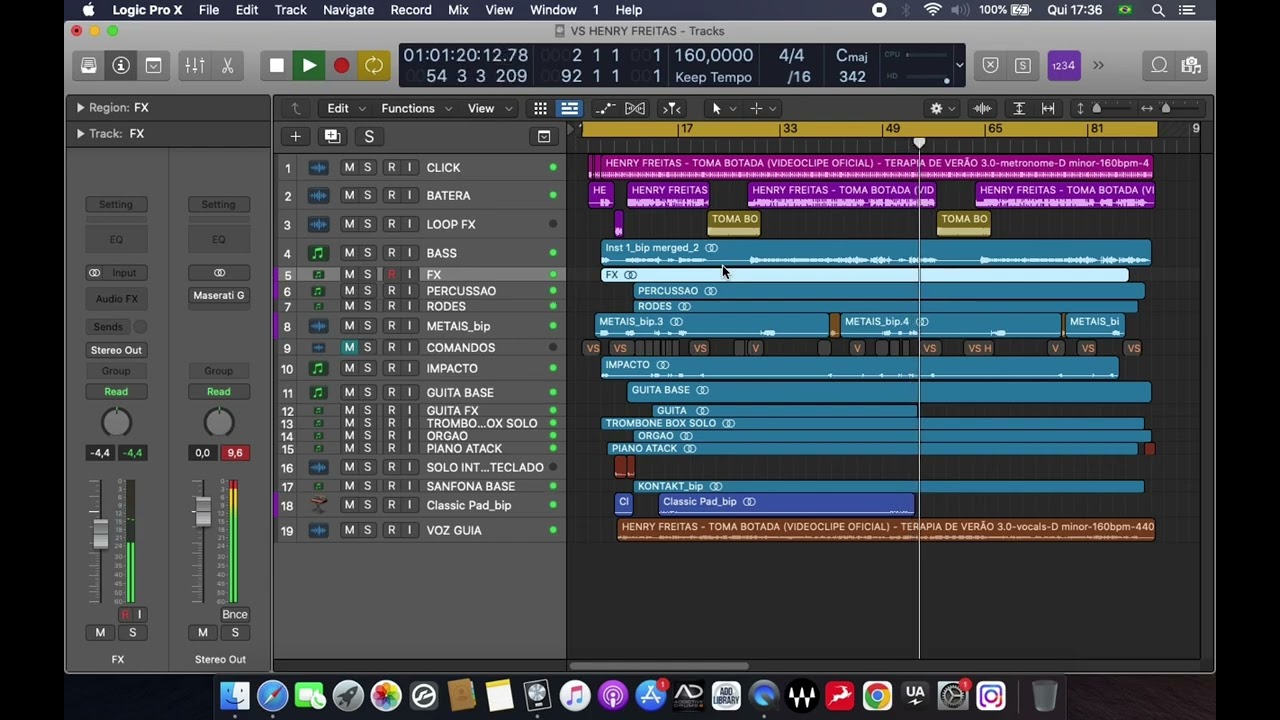Image resolution: width=1280 pixels, height=720 pixels.
Task: Open the Library panel
Action: pyautogui.click(x=89, y=66)
